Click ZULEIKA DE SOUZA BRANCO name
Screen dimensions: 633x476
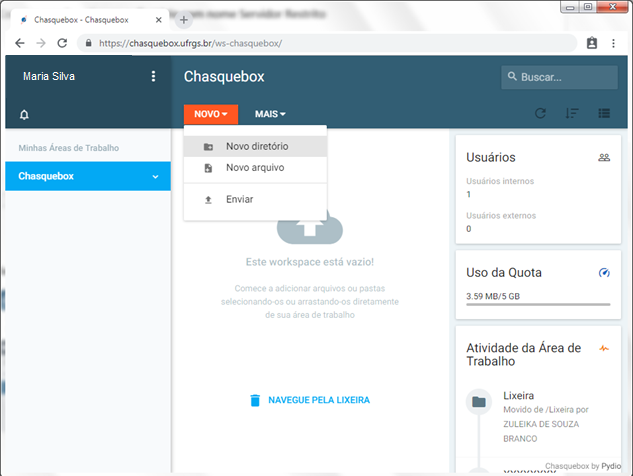[x=541, y=431]
